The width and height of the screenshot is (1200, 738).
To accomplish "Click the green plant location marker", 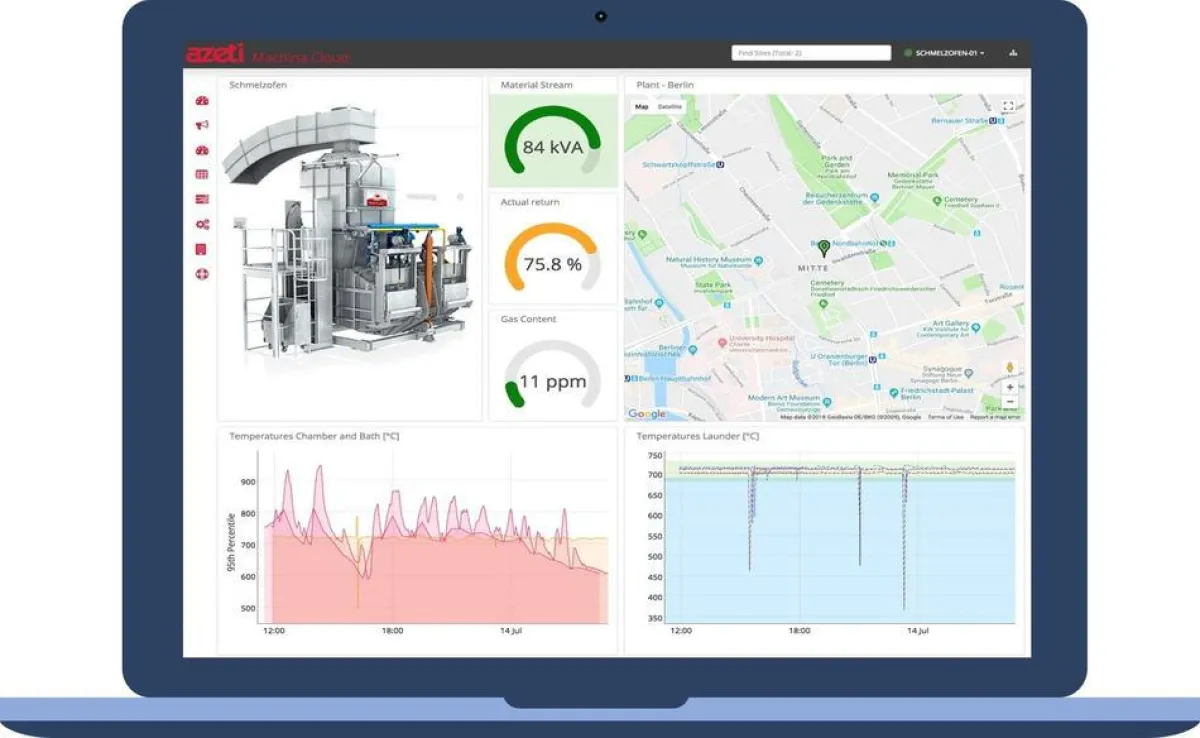I will click(x=823, y=246).
